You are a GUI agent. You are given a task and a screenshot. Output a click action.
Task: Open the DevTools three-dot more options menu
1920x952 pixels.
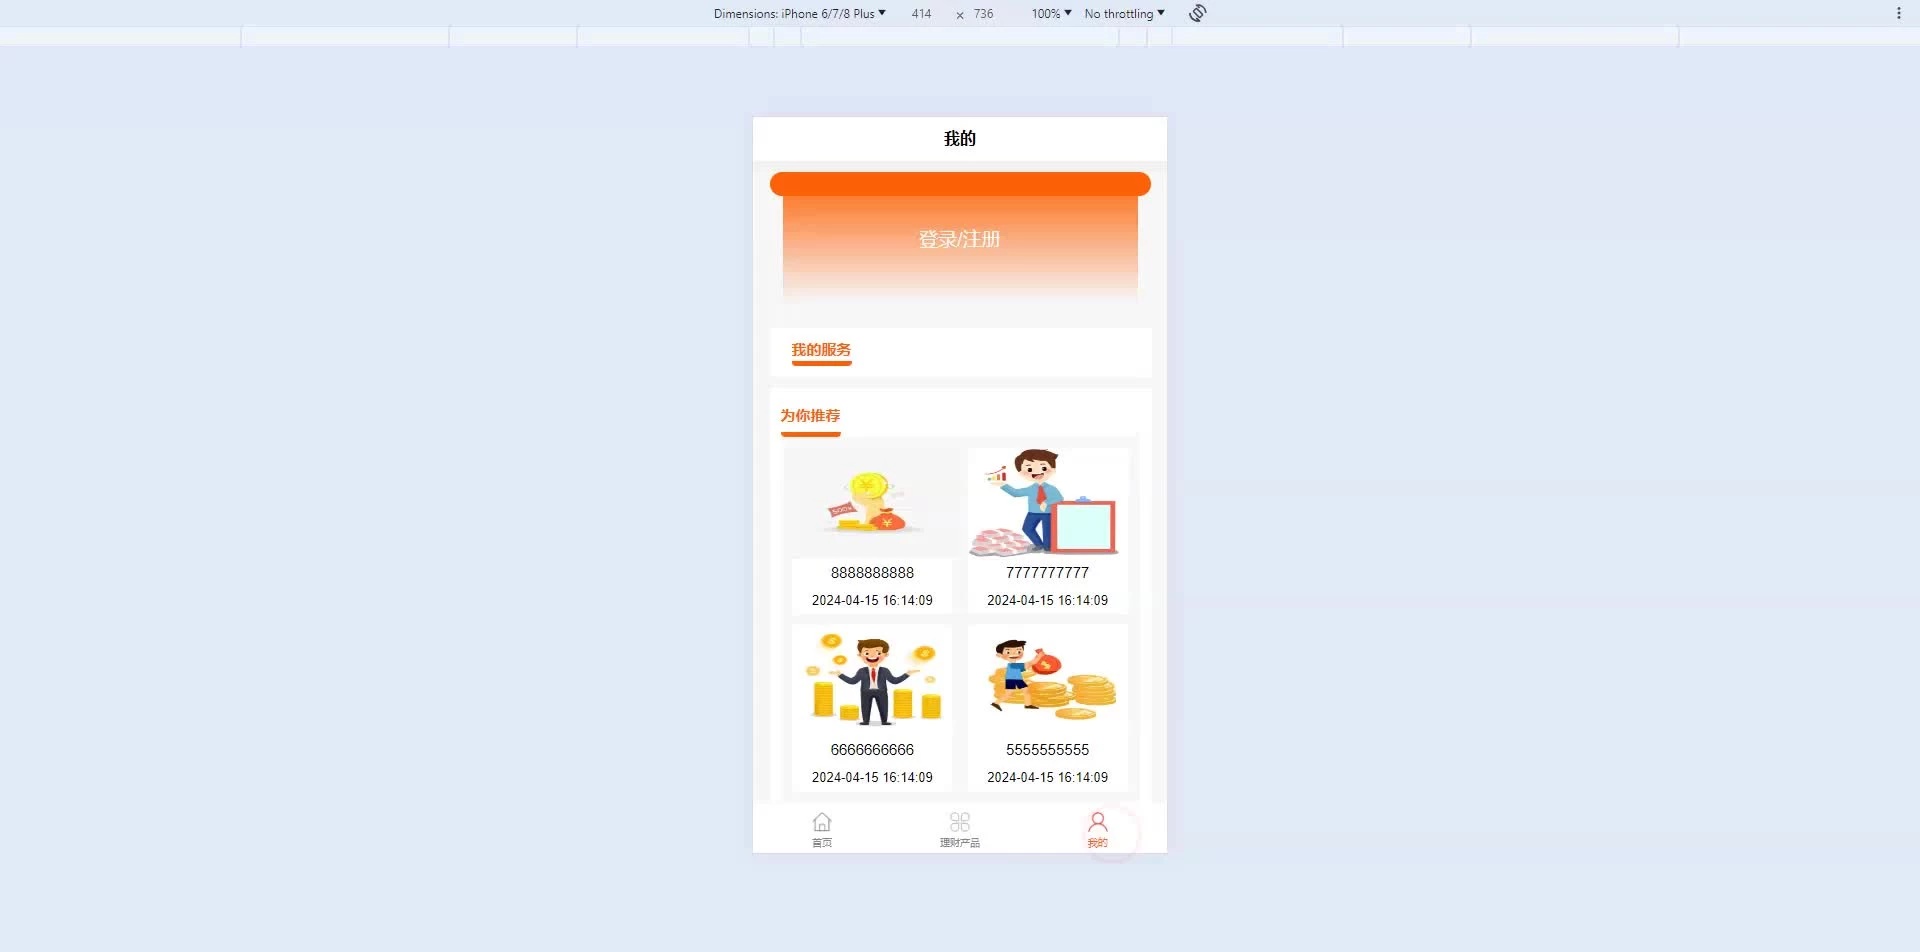[x=1899, y=13]
